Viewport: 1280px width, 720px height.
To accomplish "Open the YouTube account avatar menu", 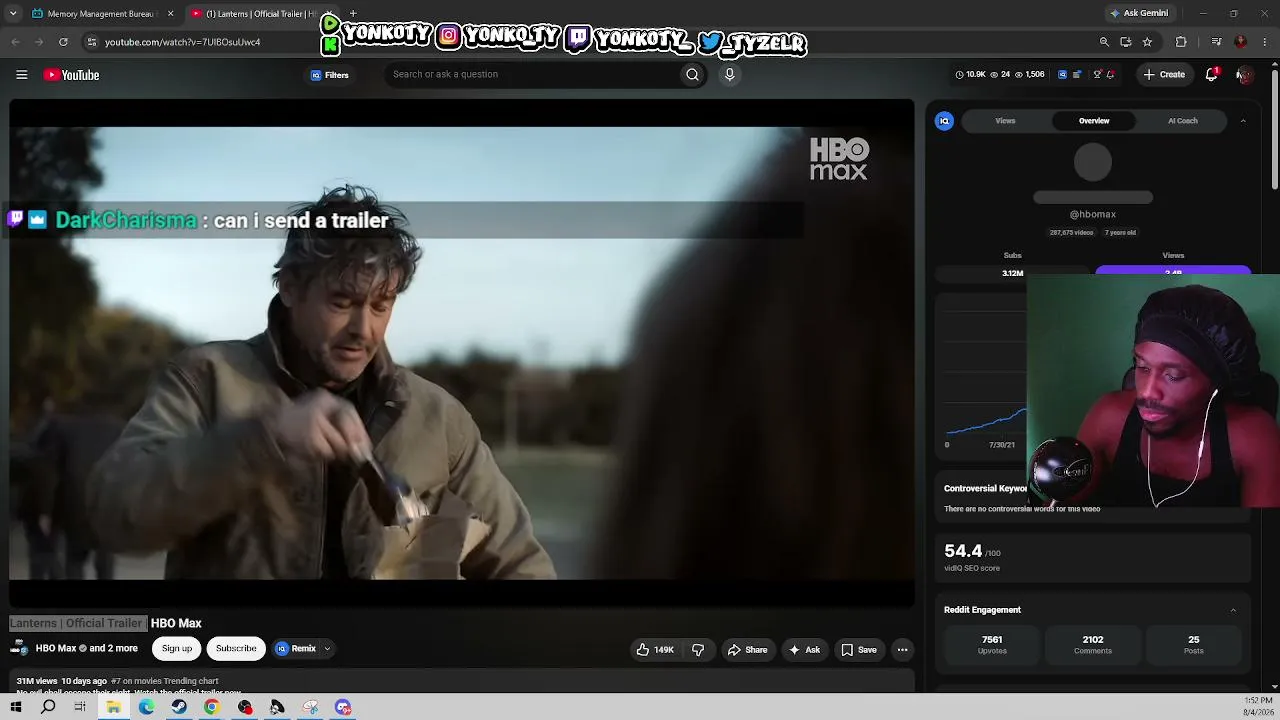I will click(x=1244, y=74).
